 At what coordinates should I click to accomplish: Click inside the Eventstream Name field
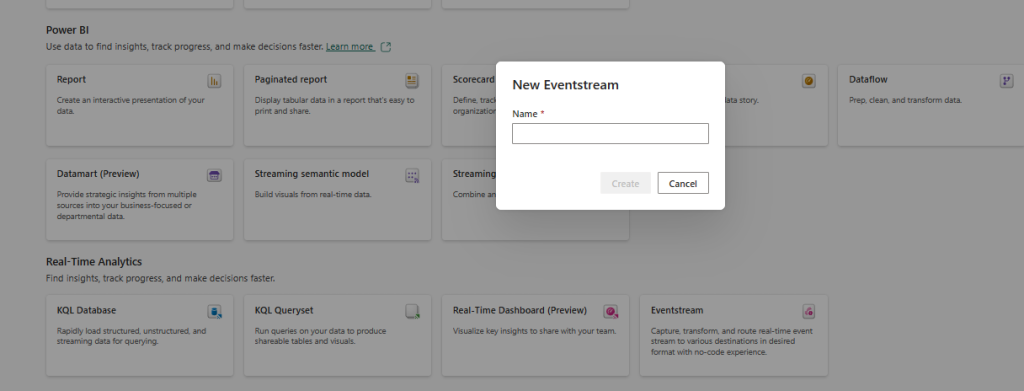pyautogui.click(x=610, y=133)
